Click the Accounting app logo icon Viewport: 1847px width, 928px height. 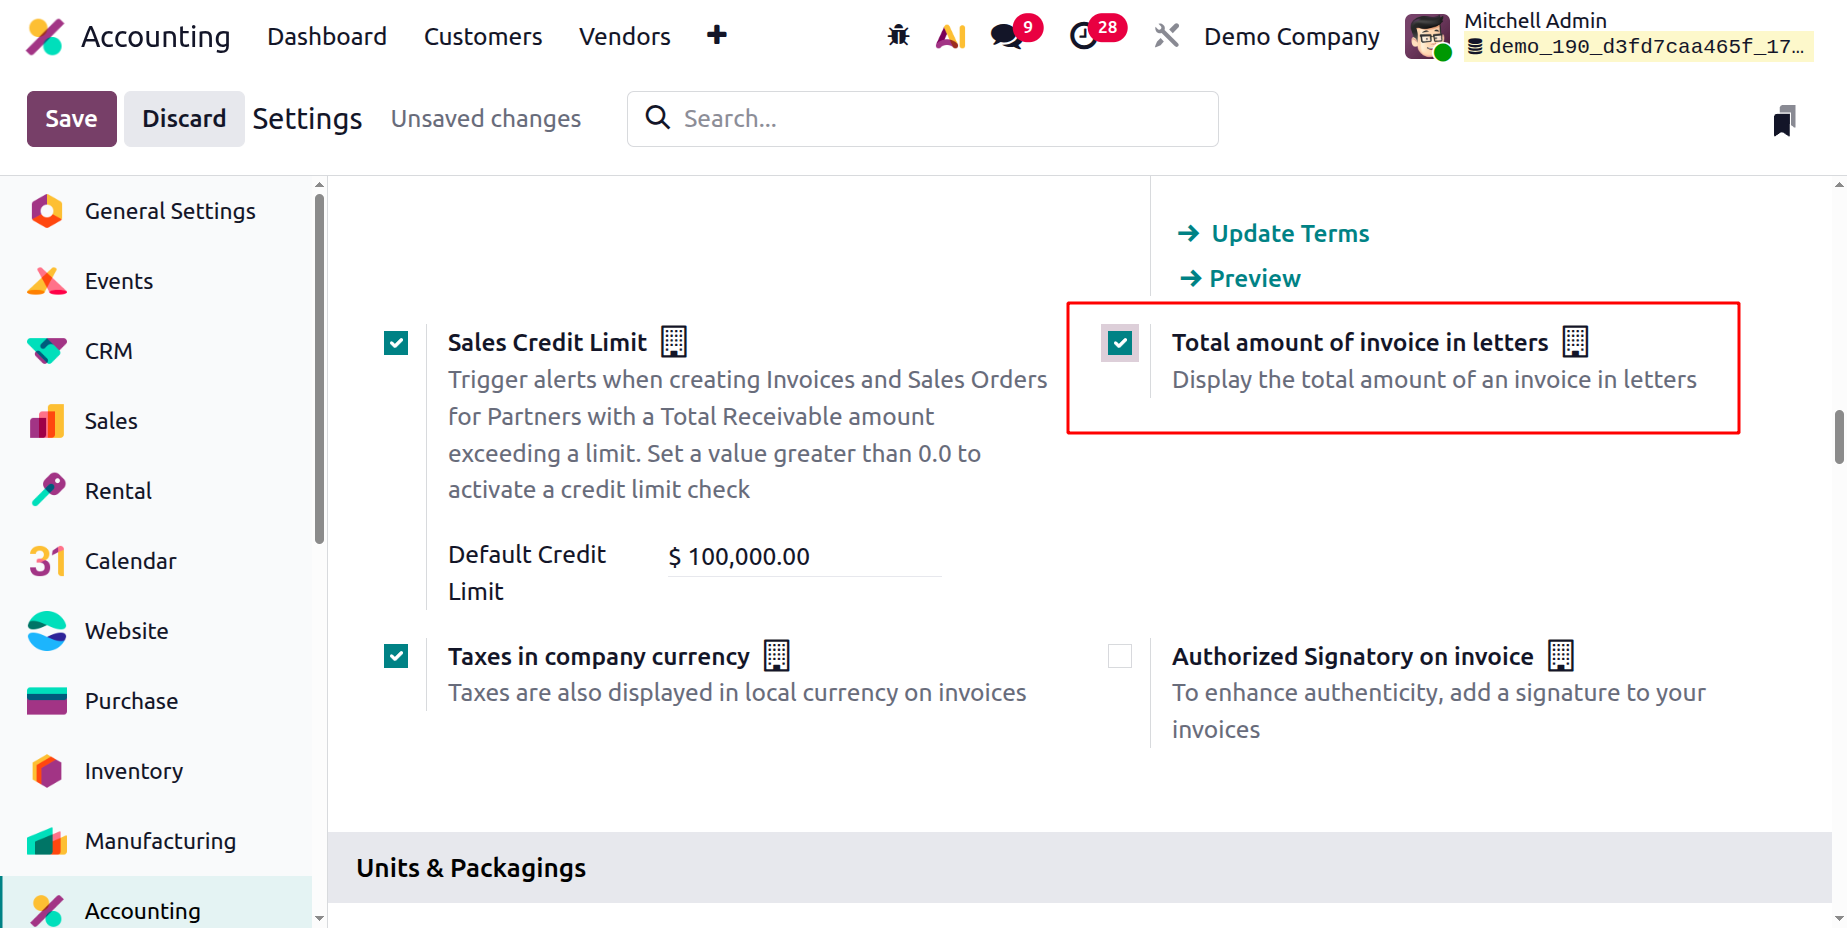[45, 36]
